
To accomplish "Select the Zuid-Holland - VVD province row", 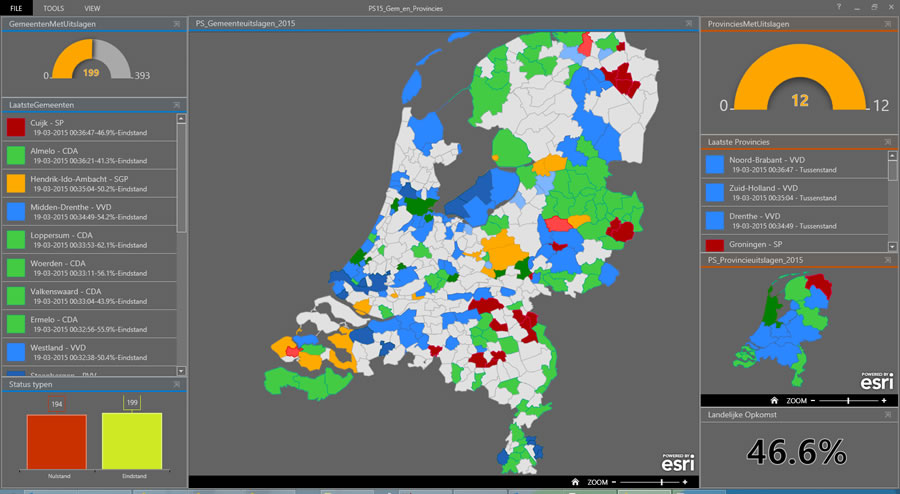I will point(794,193).
